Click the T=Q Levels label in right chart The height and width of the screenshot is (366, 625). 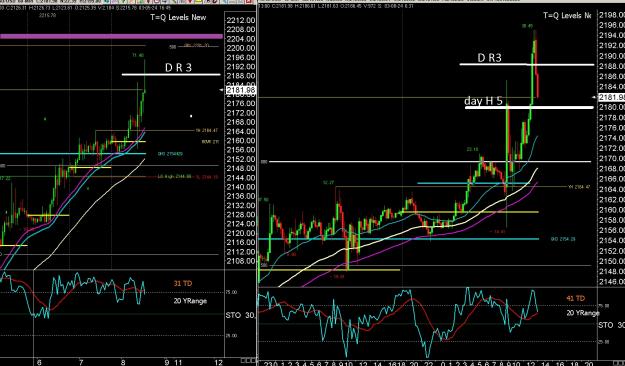pos(568,16)
